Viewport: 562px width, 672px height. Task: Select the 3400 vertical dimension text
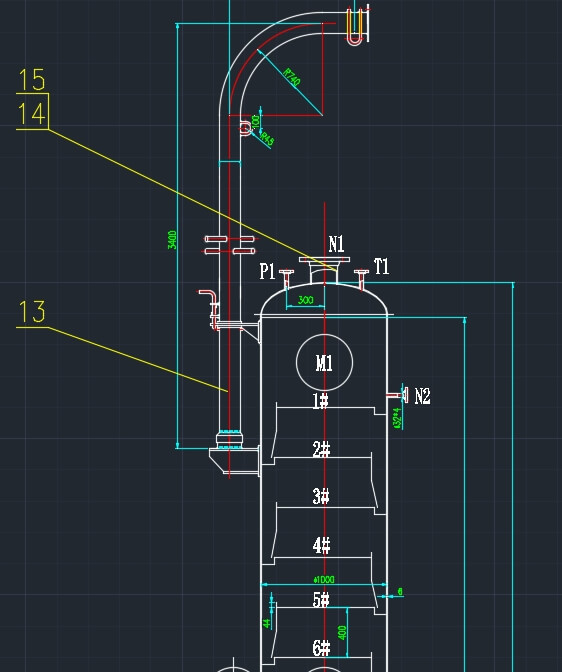pyautogui.click(x=172, y=240)
